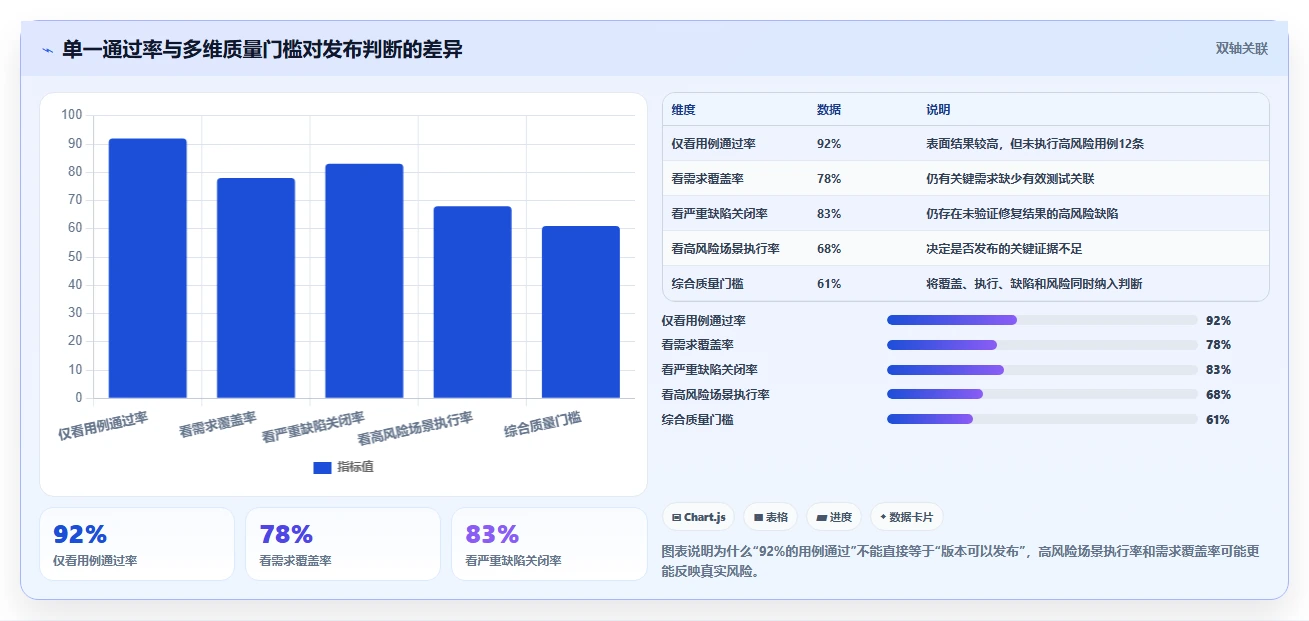
Task: Click the 仅看用例通过率 bar in chart
Action: click(148, 268)
